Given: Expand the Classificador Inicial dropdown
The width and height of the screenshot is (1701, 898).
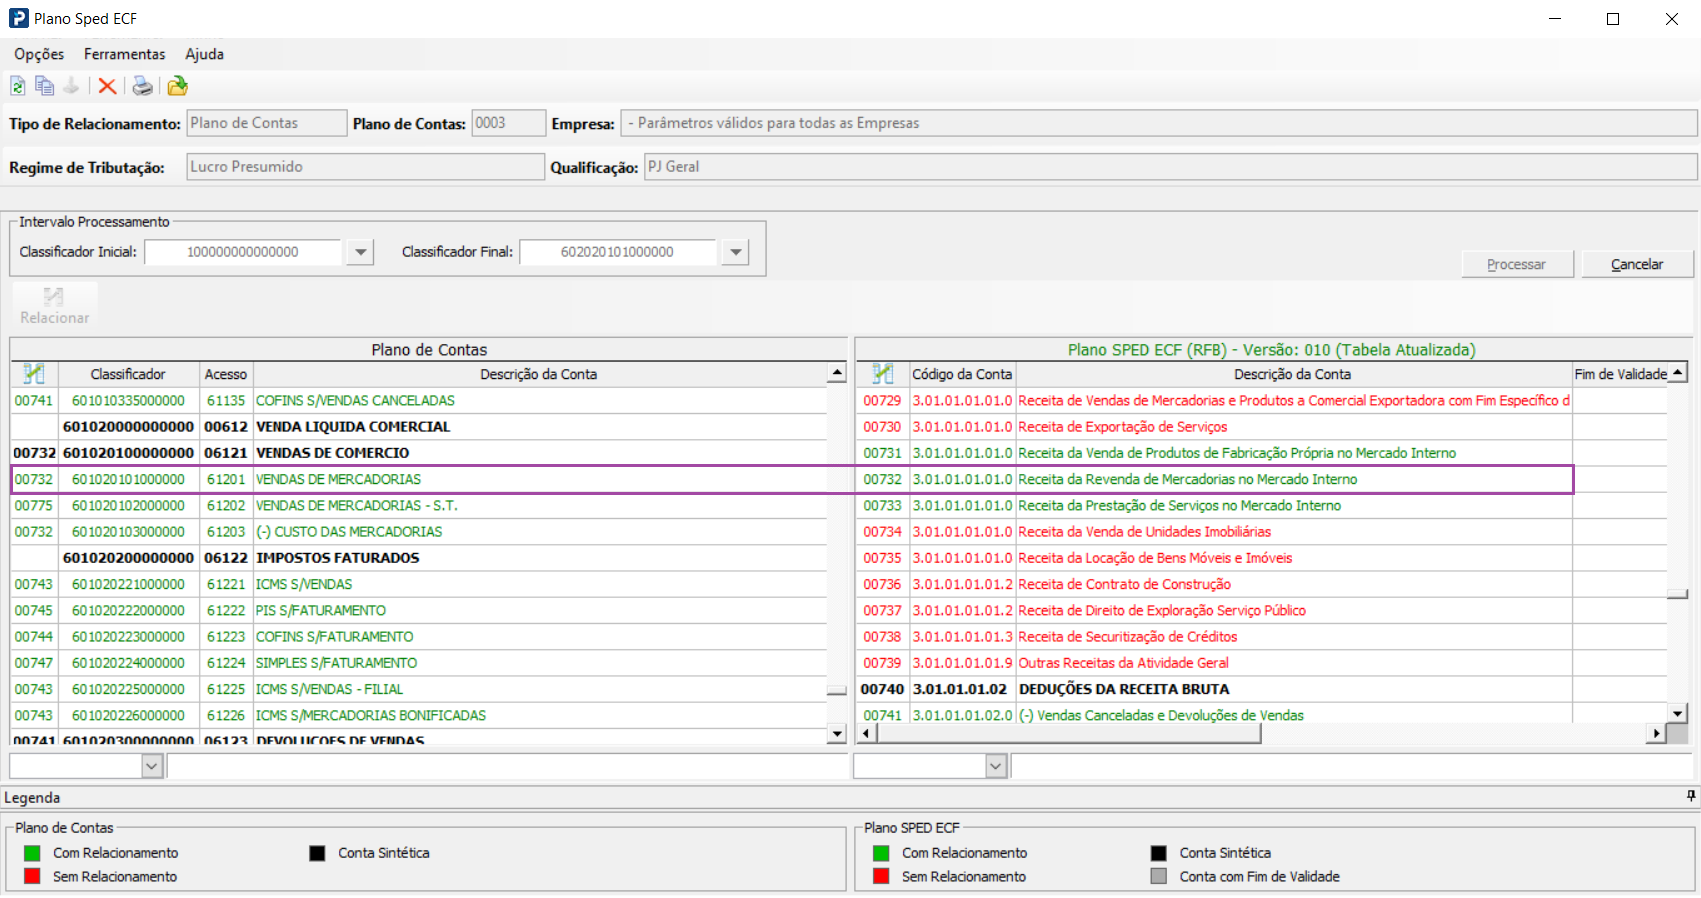Looking at the screenshot, I should click(x=360, y=252).
